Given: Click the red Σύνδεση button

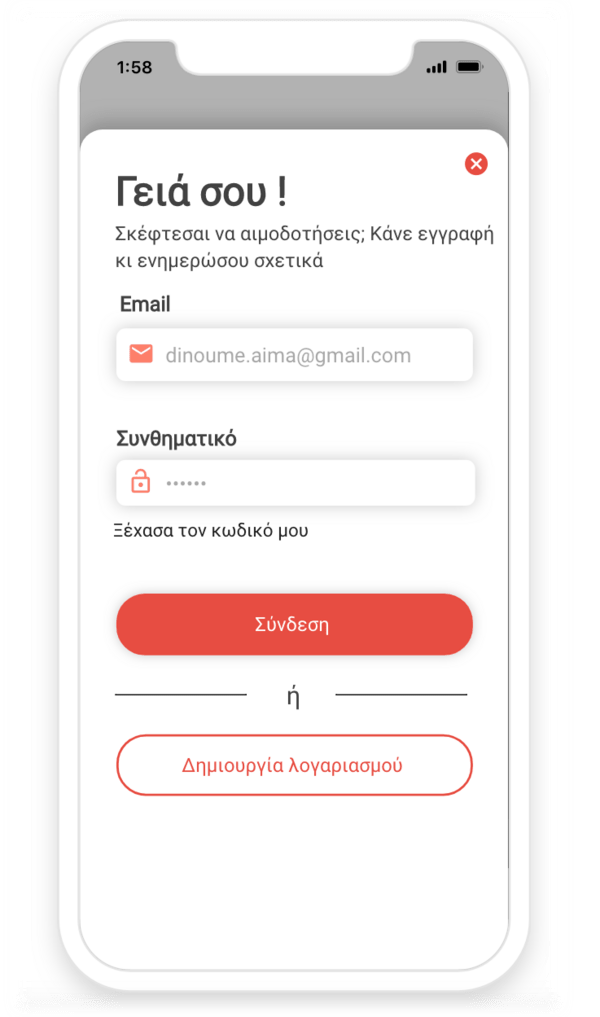Looking at the screenshot, I should (294, 624).
